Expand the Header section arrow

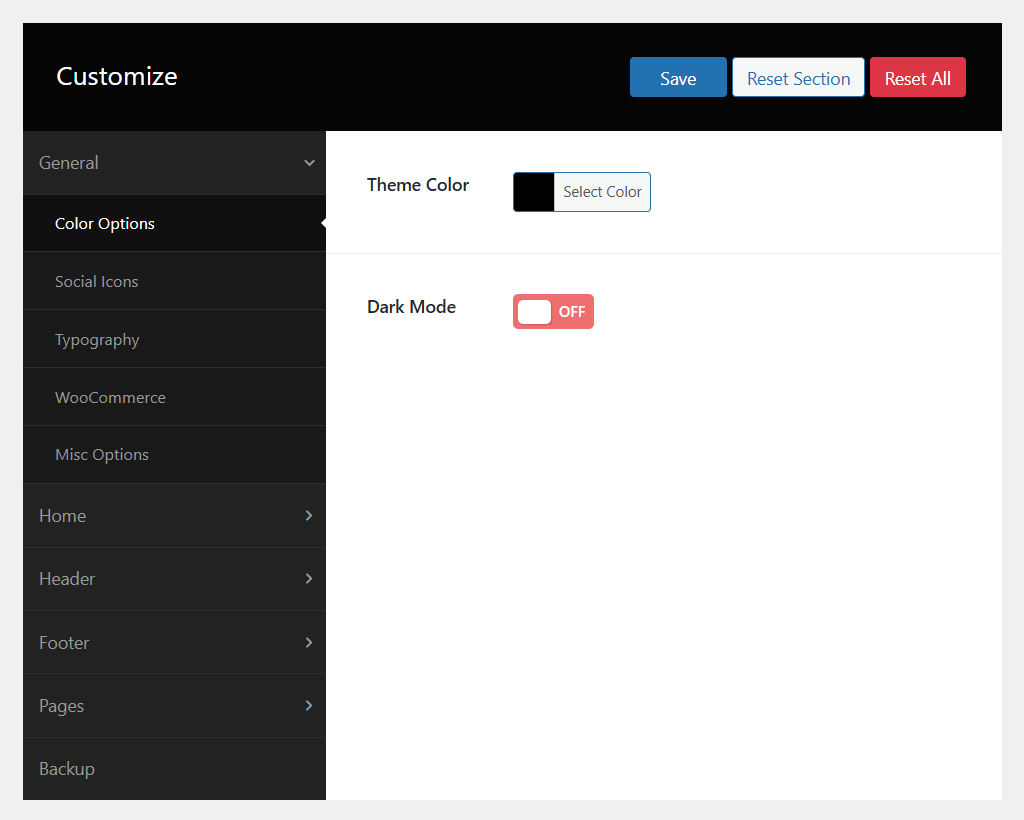[309, 578]
